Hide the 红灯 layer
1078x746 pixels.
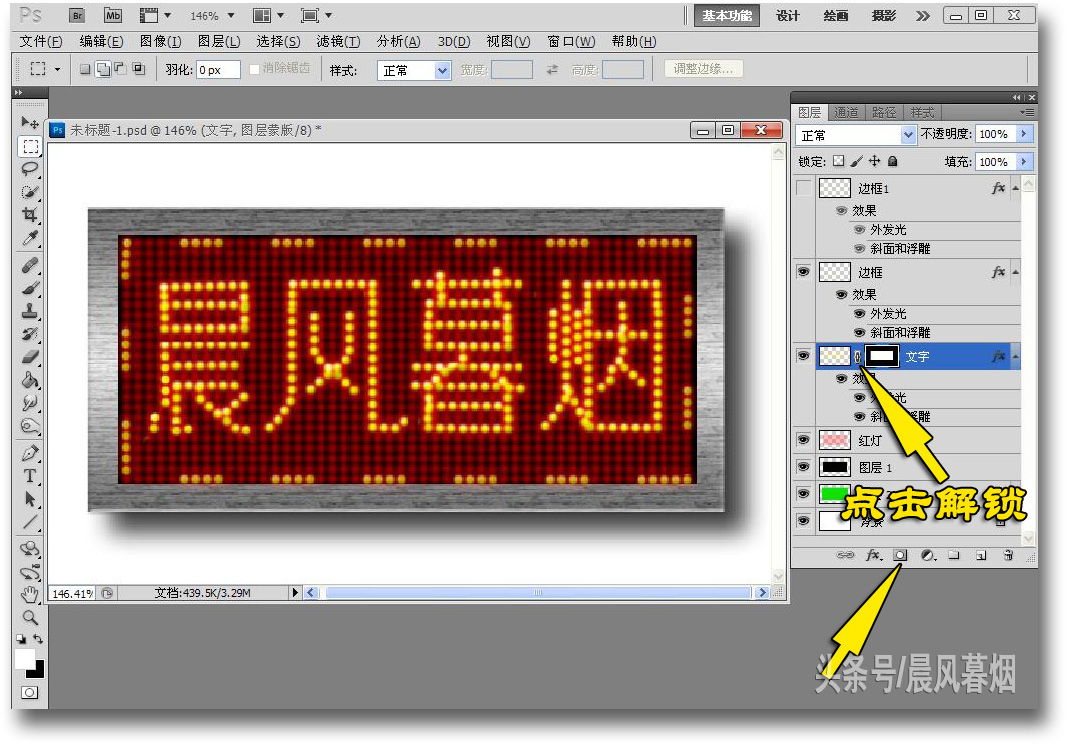[805, 440]
